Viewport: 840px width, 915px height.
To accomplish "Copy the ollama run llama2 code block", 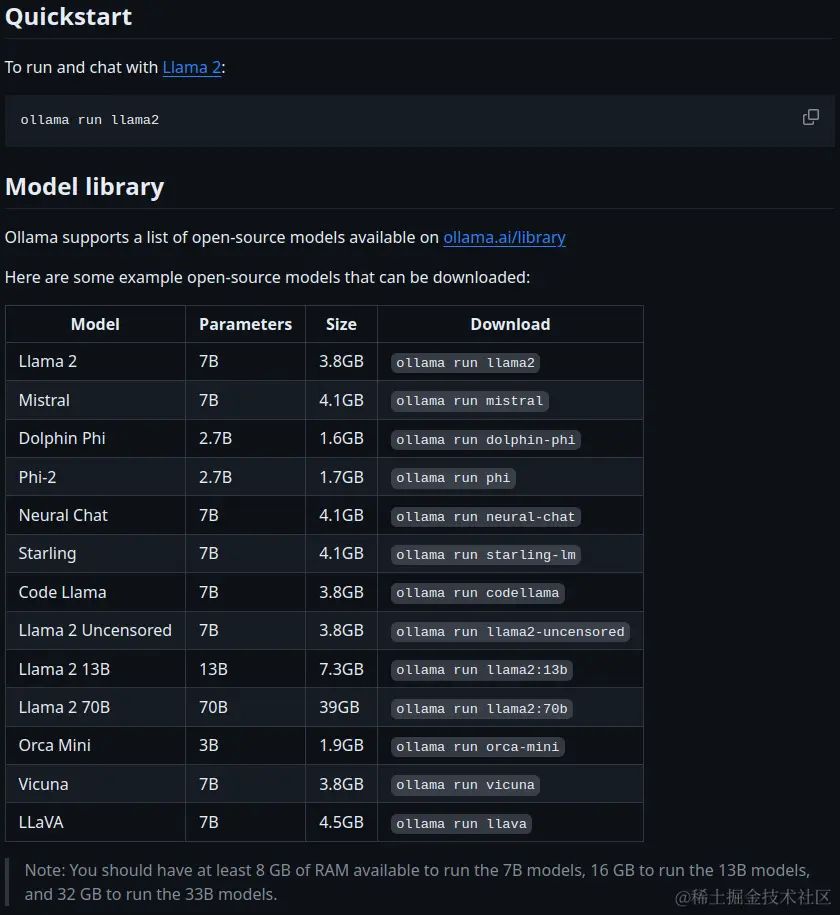I will point(810,117).
